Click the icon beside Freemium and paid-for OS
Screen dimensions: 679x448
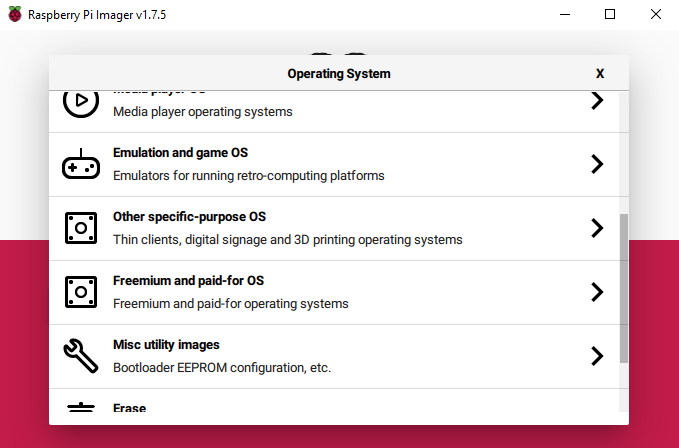coord(81,292)
